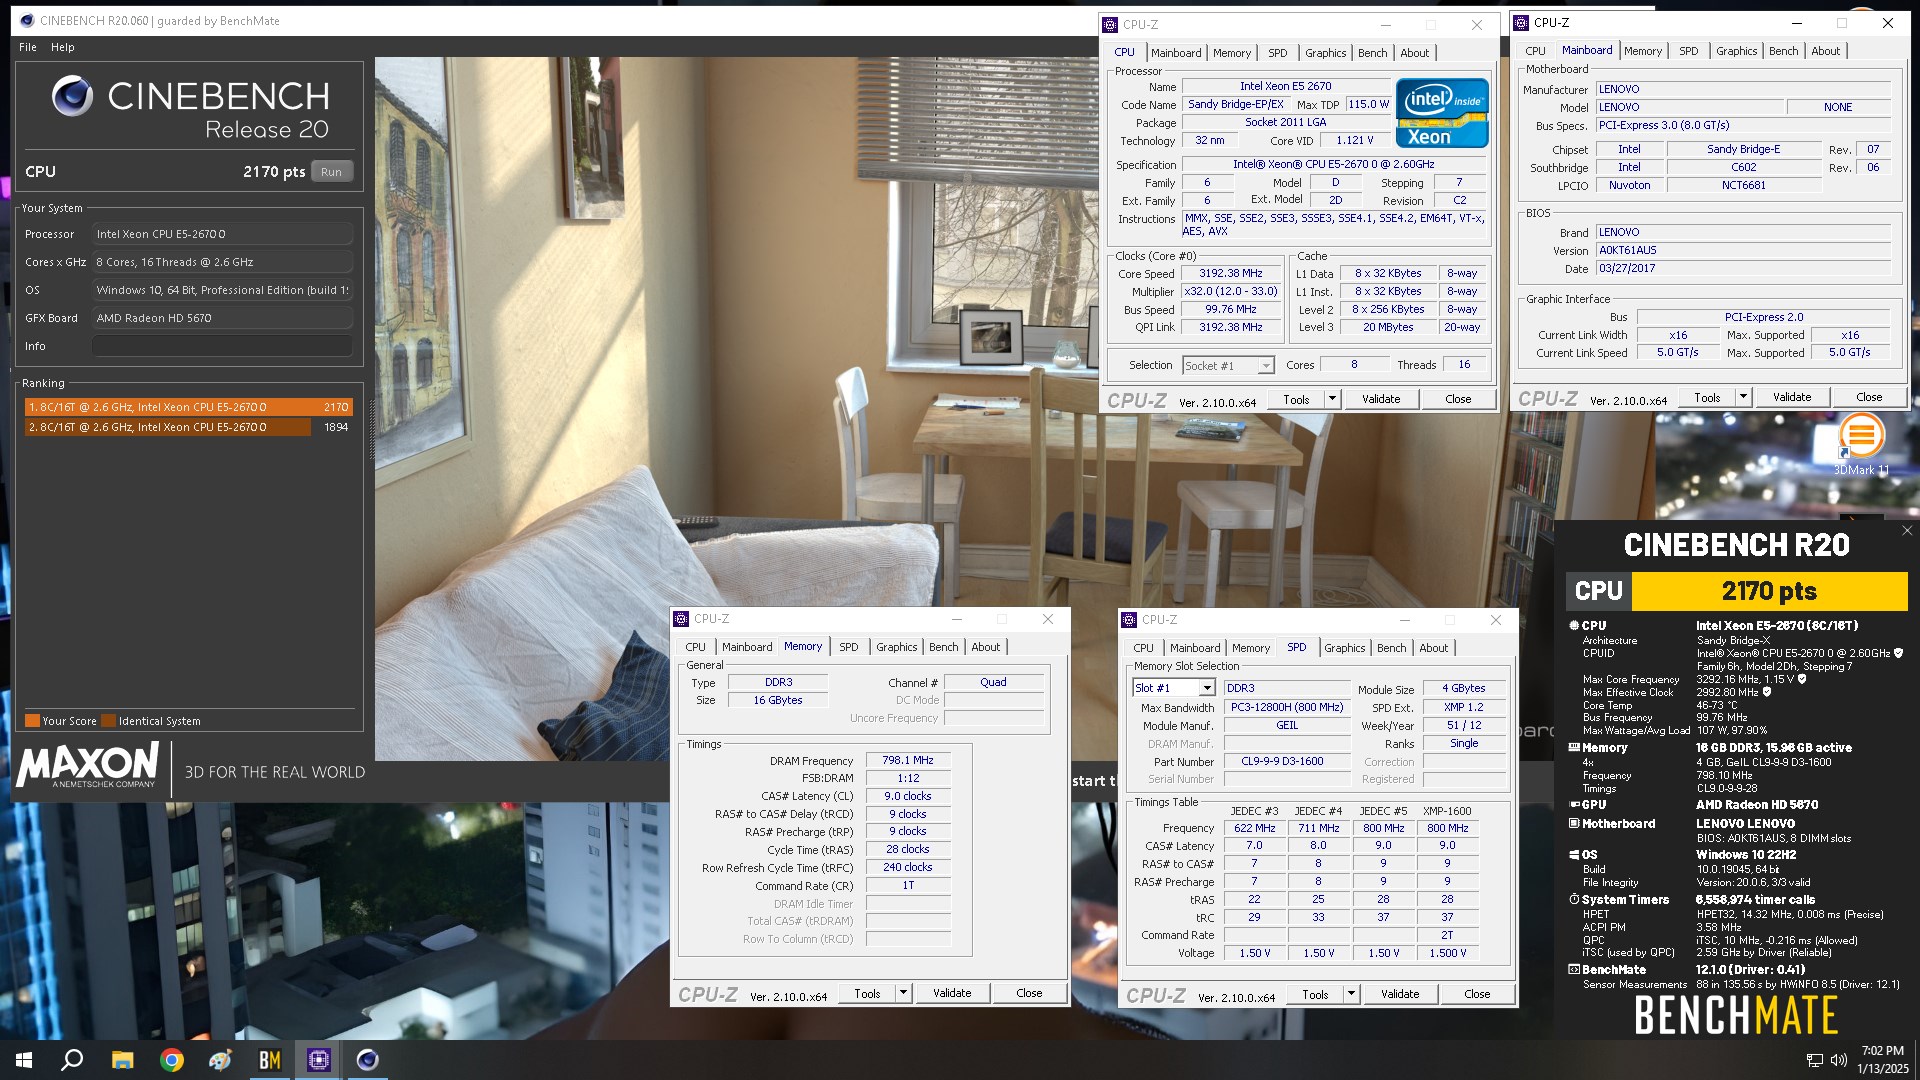The image size is (1920, 1080).
Task: Click Close button in SPD window
Action: 1477,994
